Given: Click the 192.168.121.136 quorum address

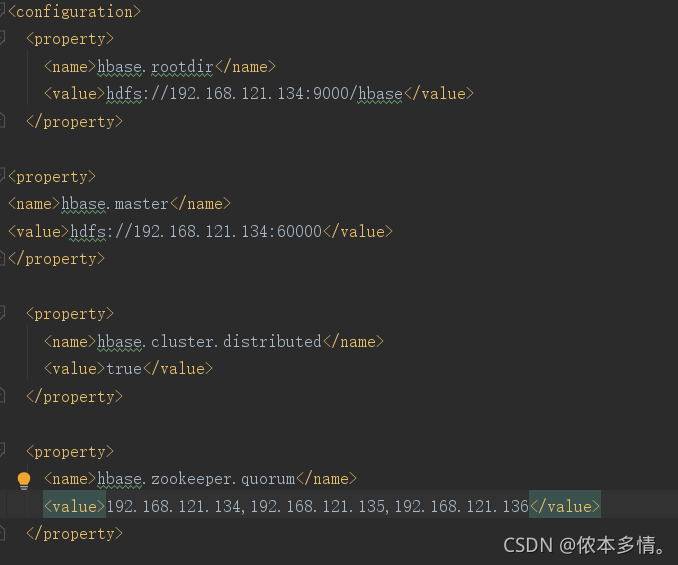Looking at the screenshot, I should pyautogui.click(x=461, y=507).
